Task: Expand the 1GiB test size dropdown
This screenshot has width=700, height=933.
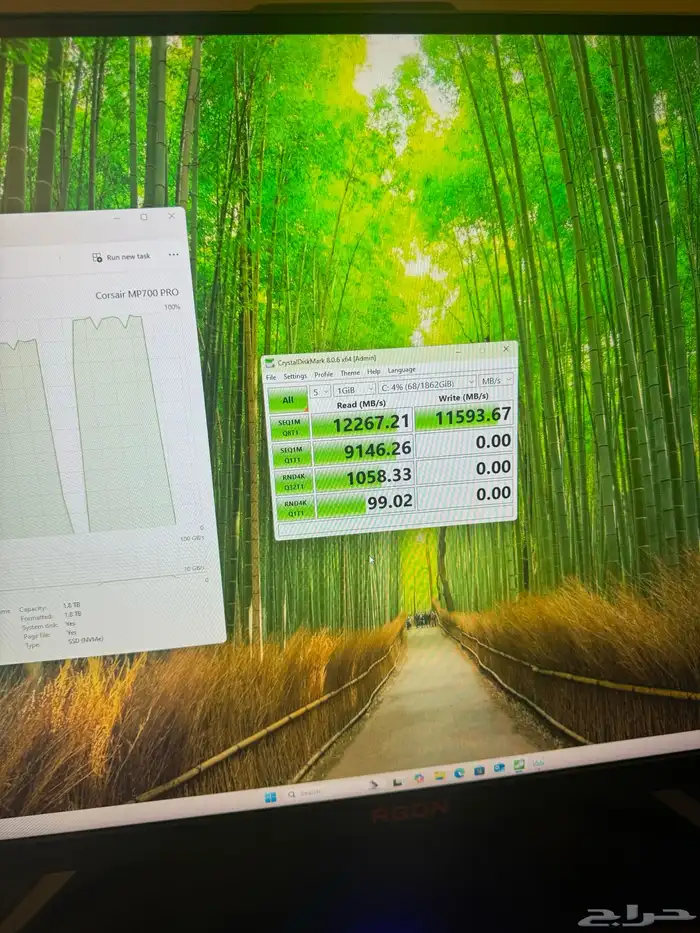Action: point(355,388)
